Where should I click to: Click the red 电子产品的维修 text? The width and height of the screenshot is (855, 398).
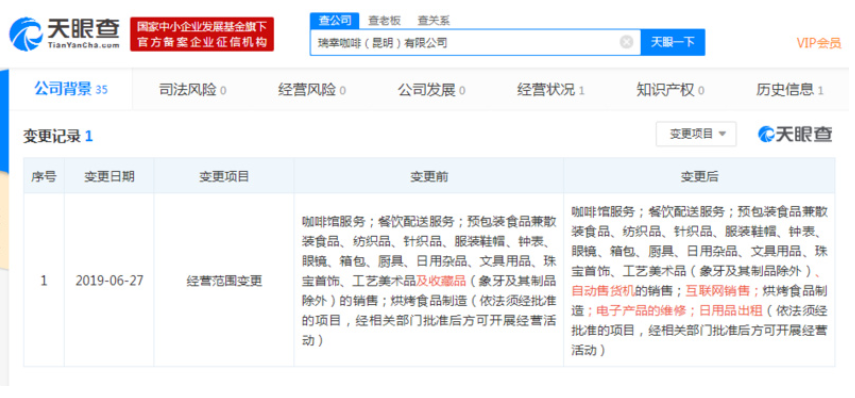(640, 310)
